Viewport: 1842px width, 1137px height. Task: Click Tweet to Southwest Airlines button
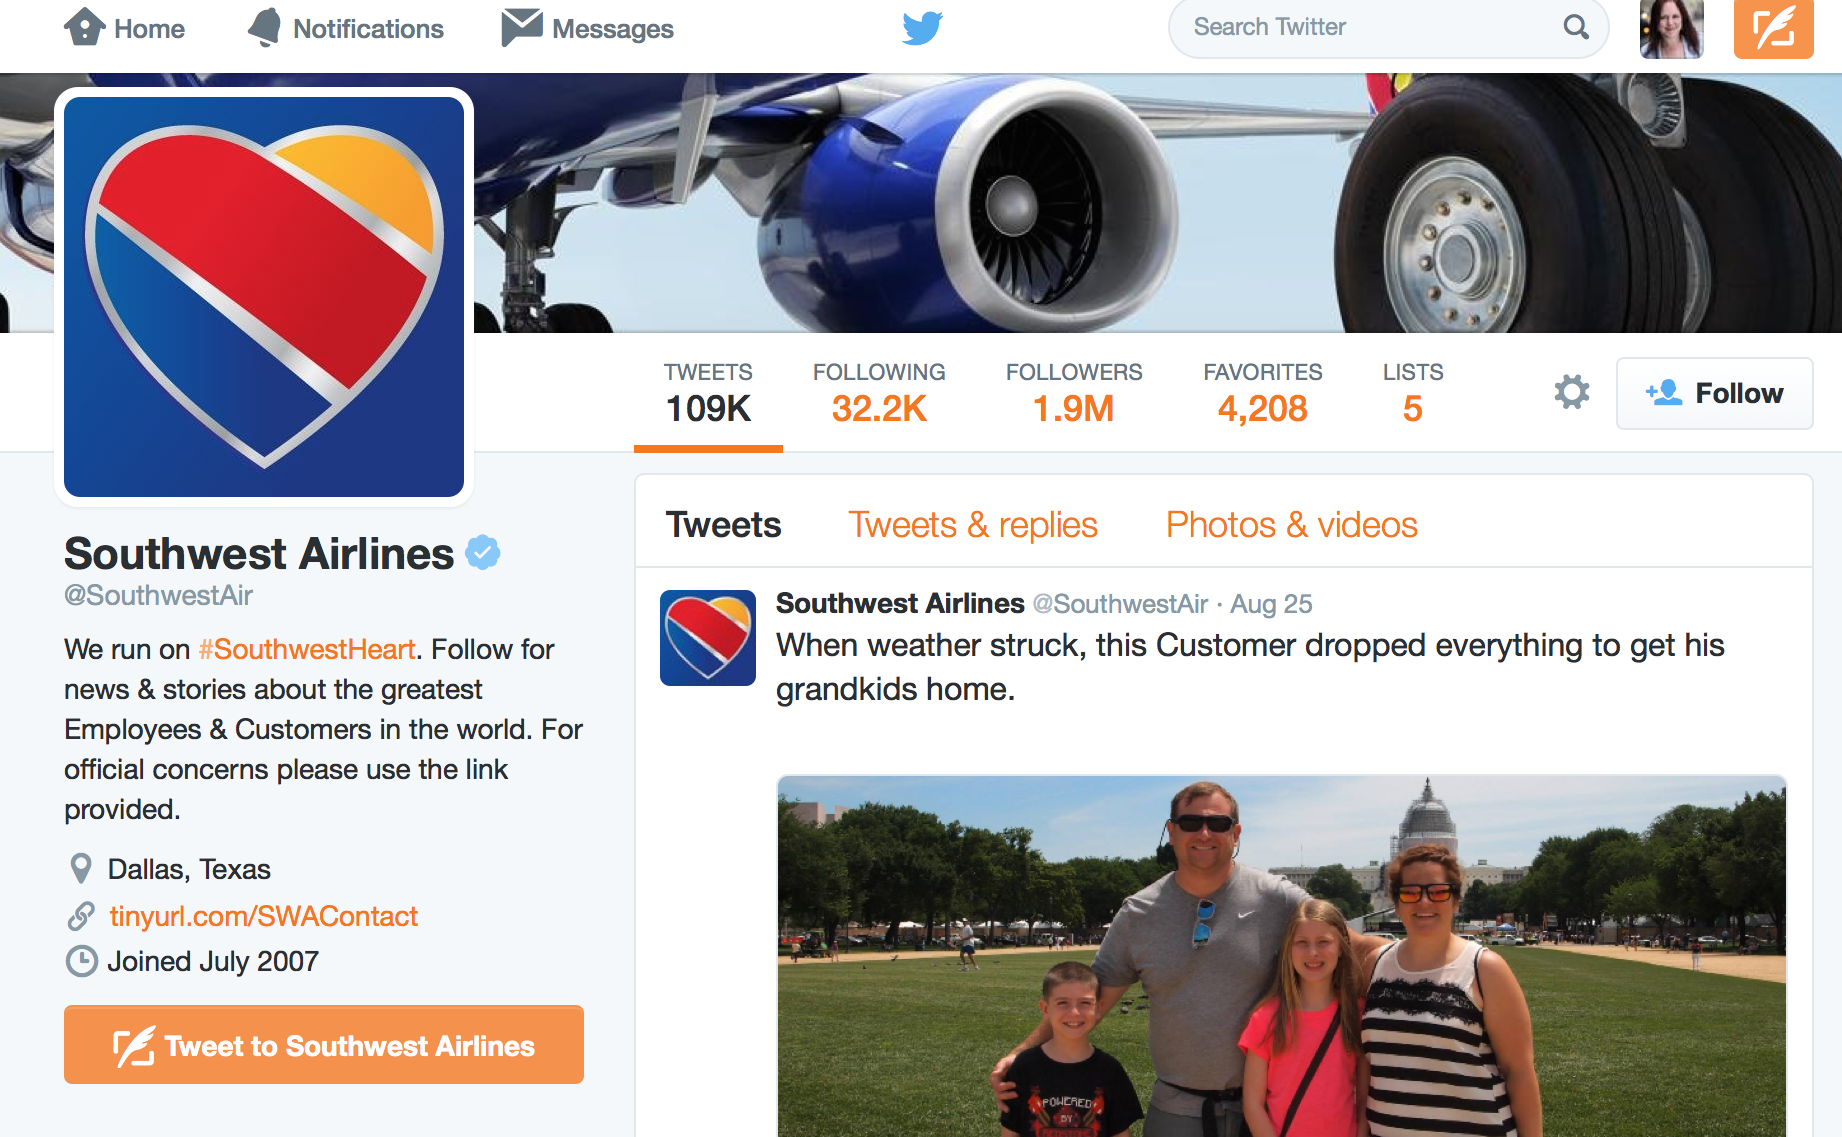pyautogui.click(x=324, y=1045)
